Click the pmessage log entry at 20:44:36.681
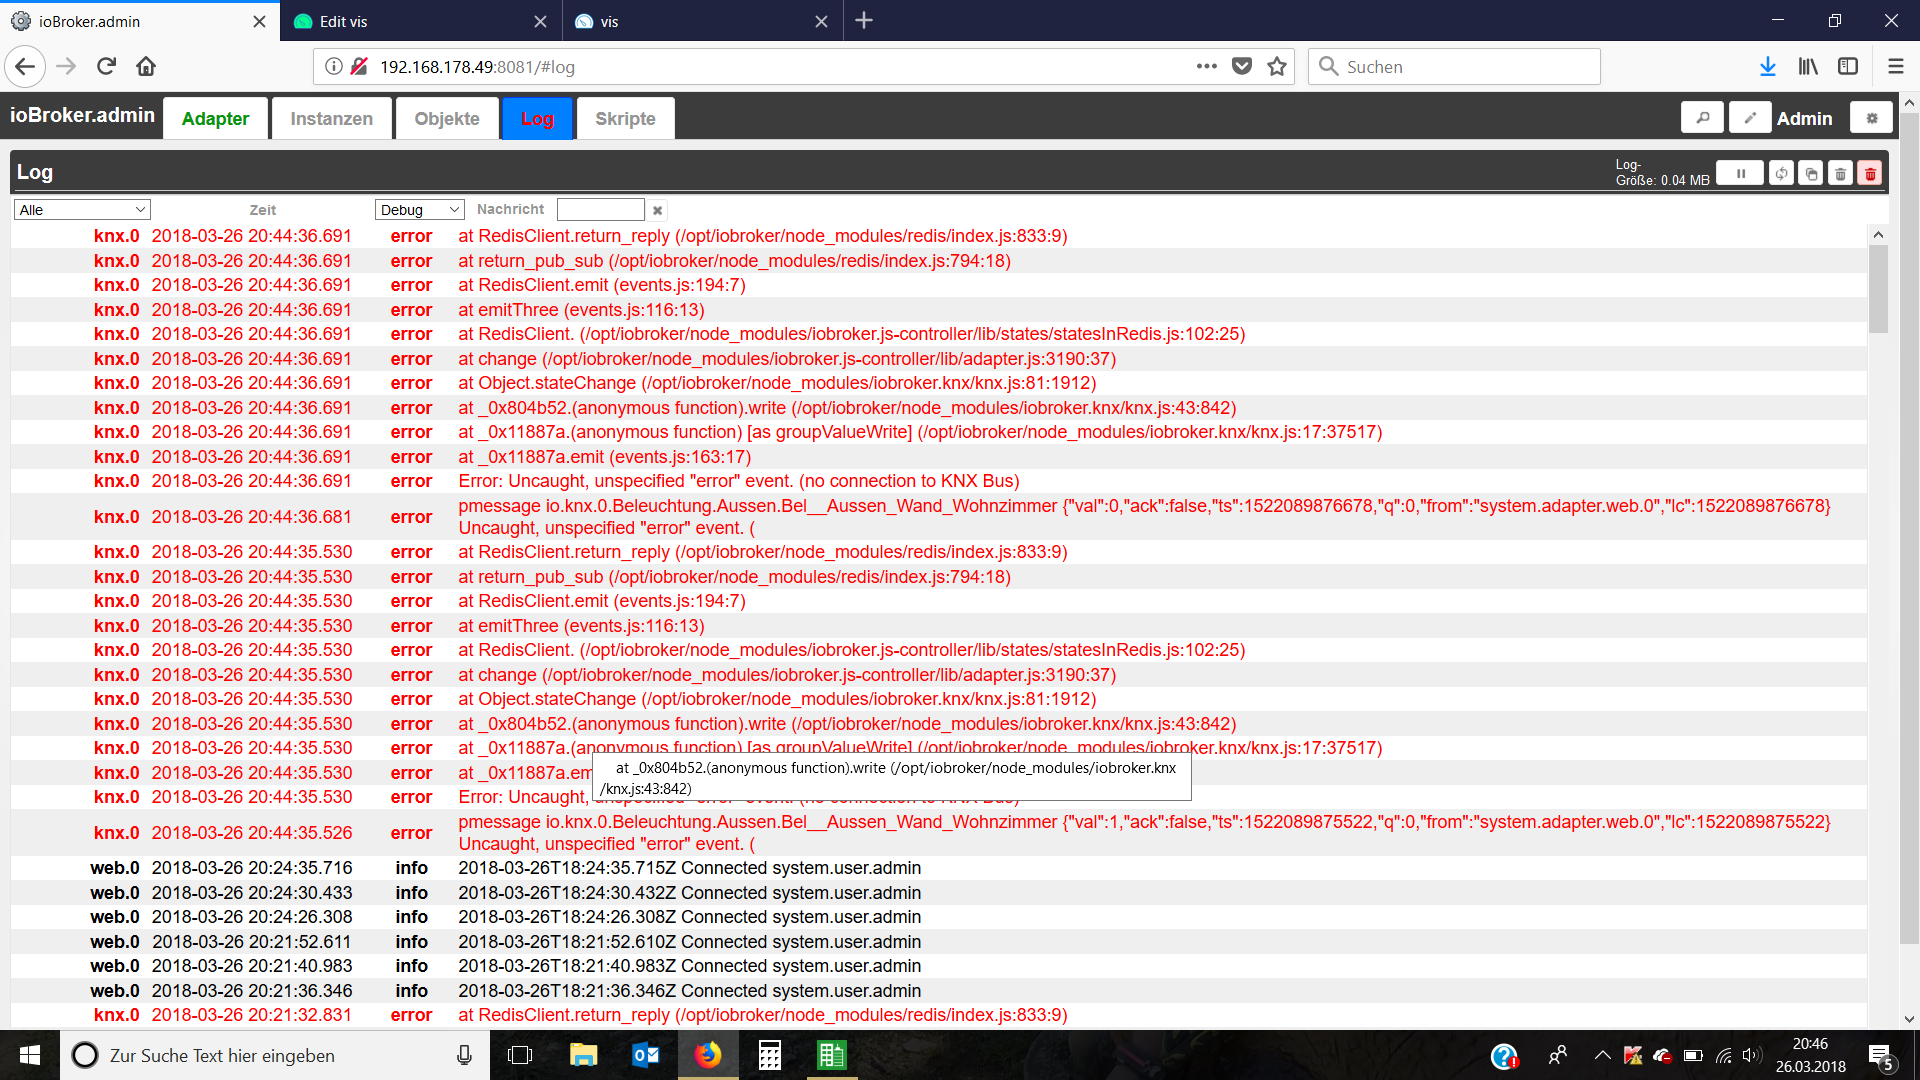 [938, 517]
